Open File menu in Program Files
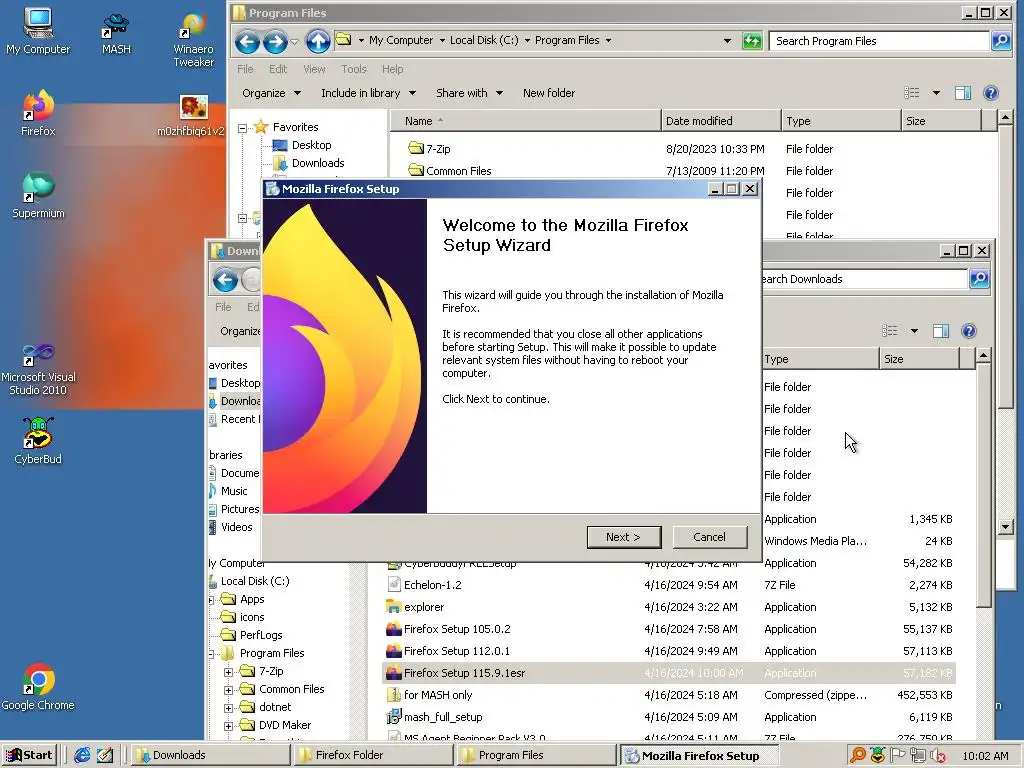The width and height of the screenshot is (1024, 768). 245,69
